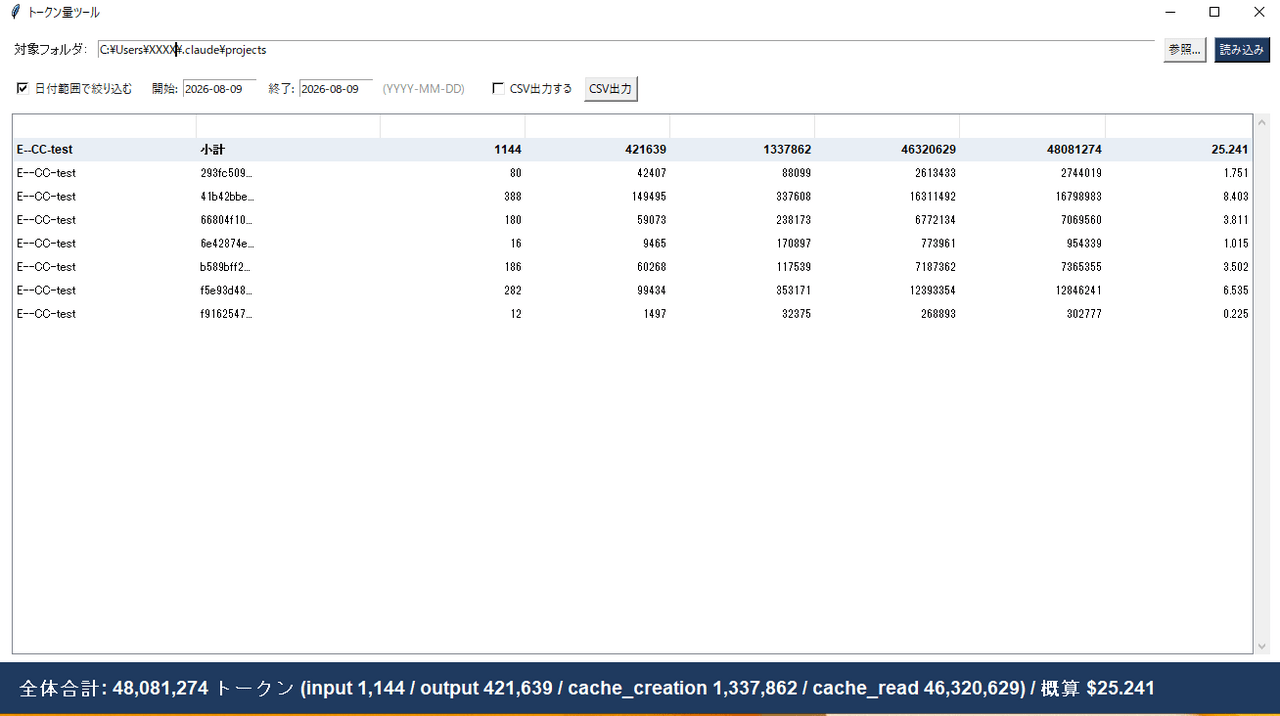
Task: Click the 読み込み load button
Action: pos(1242,50)
